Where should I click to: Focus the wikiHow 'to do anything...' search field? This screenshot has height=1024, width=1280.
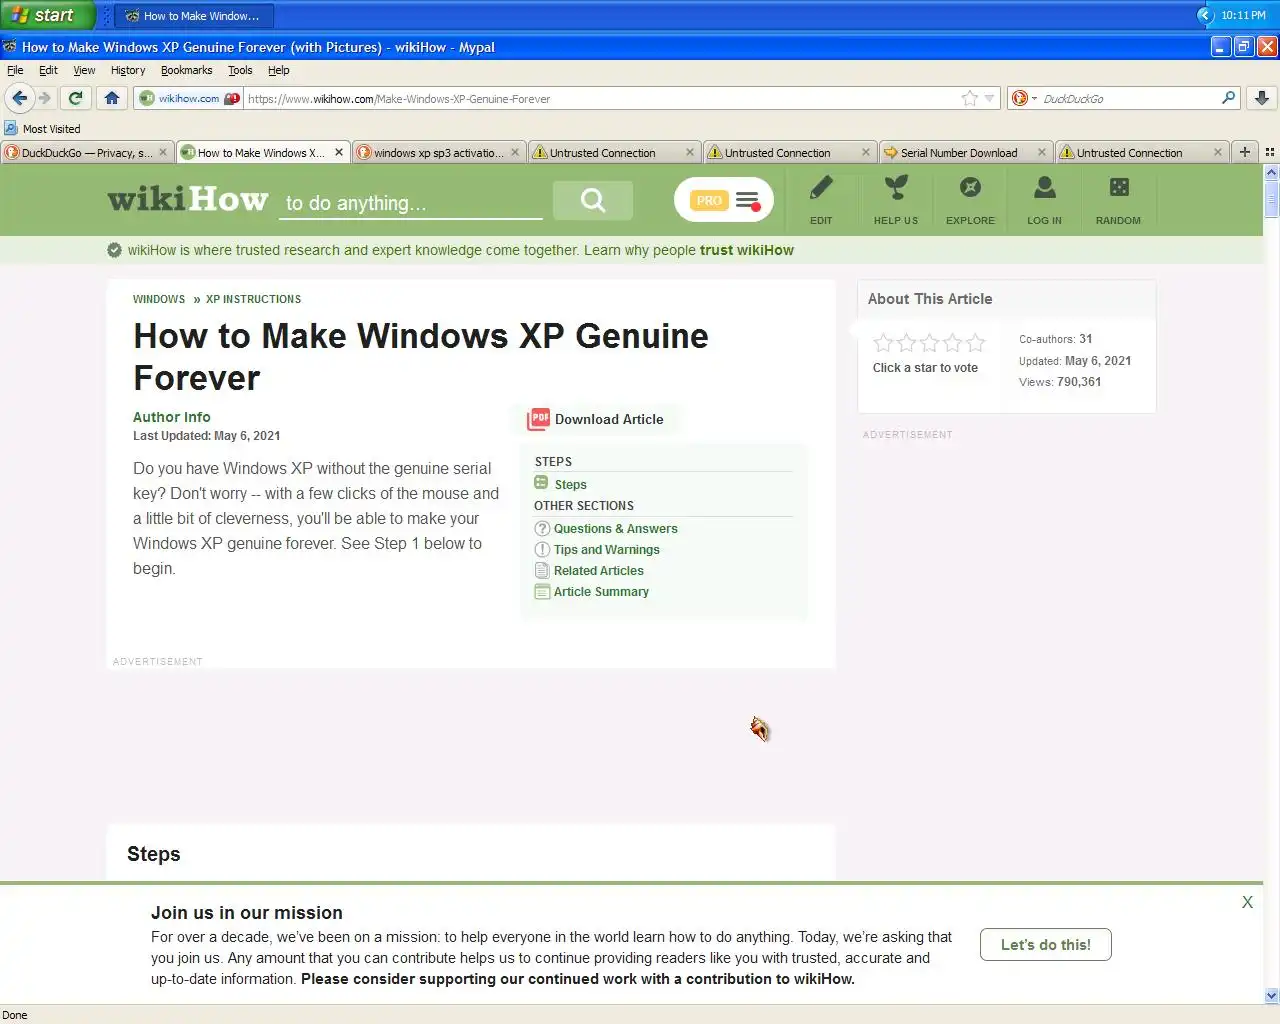[x=411, y=203]
